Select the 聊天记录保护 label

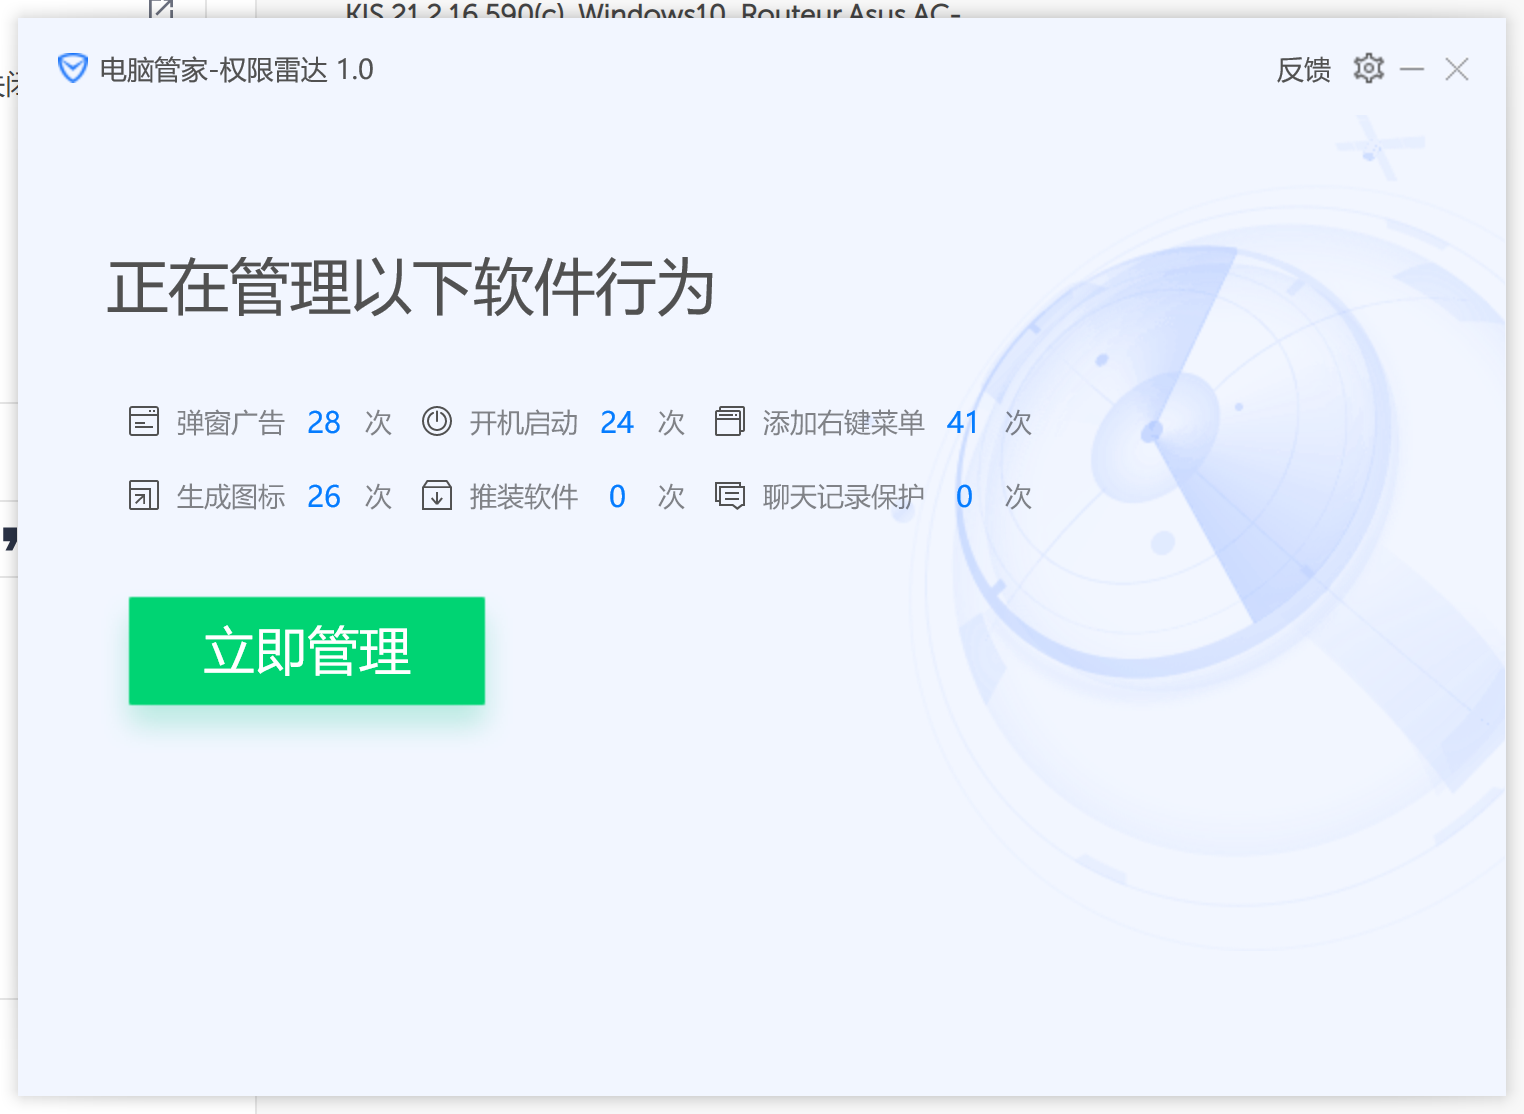pyautogui.click(x=844, y=497)
